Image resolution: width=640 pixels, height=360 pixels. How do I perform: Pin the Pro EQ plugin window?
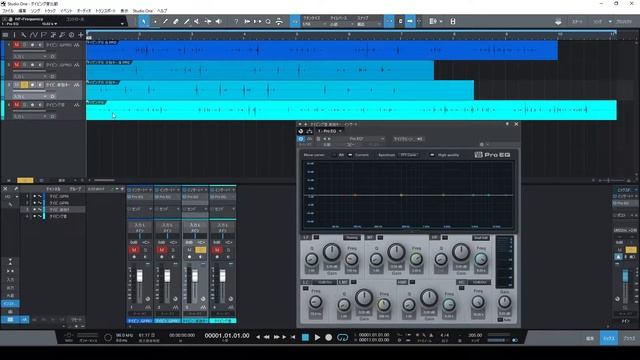(x=507, y=124)
